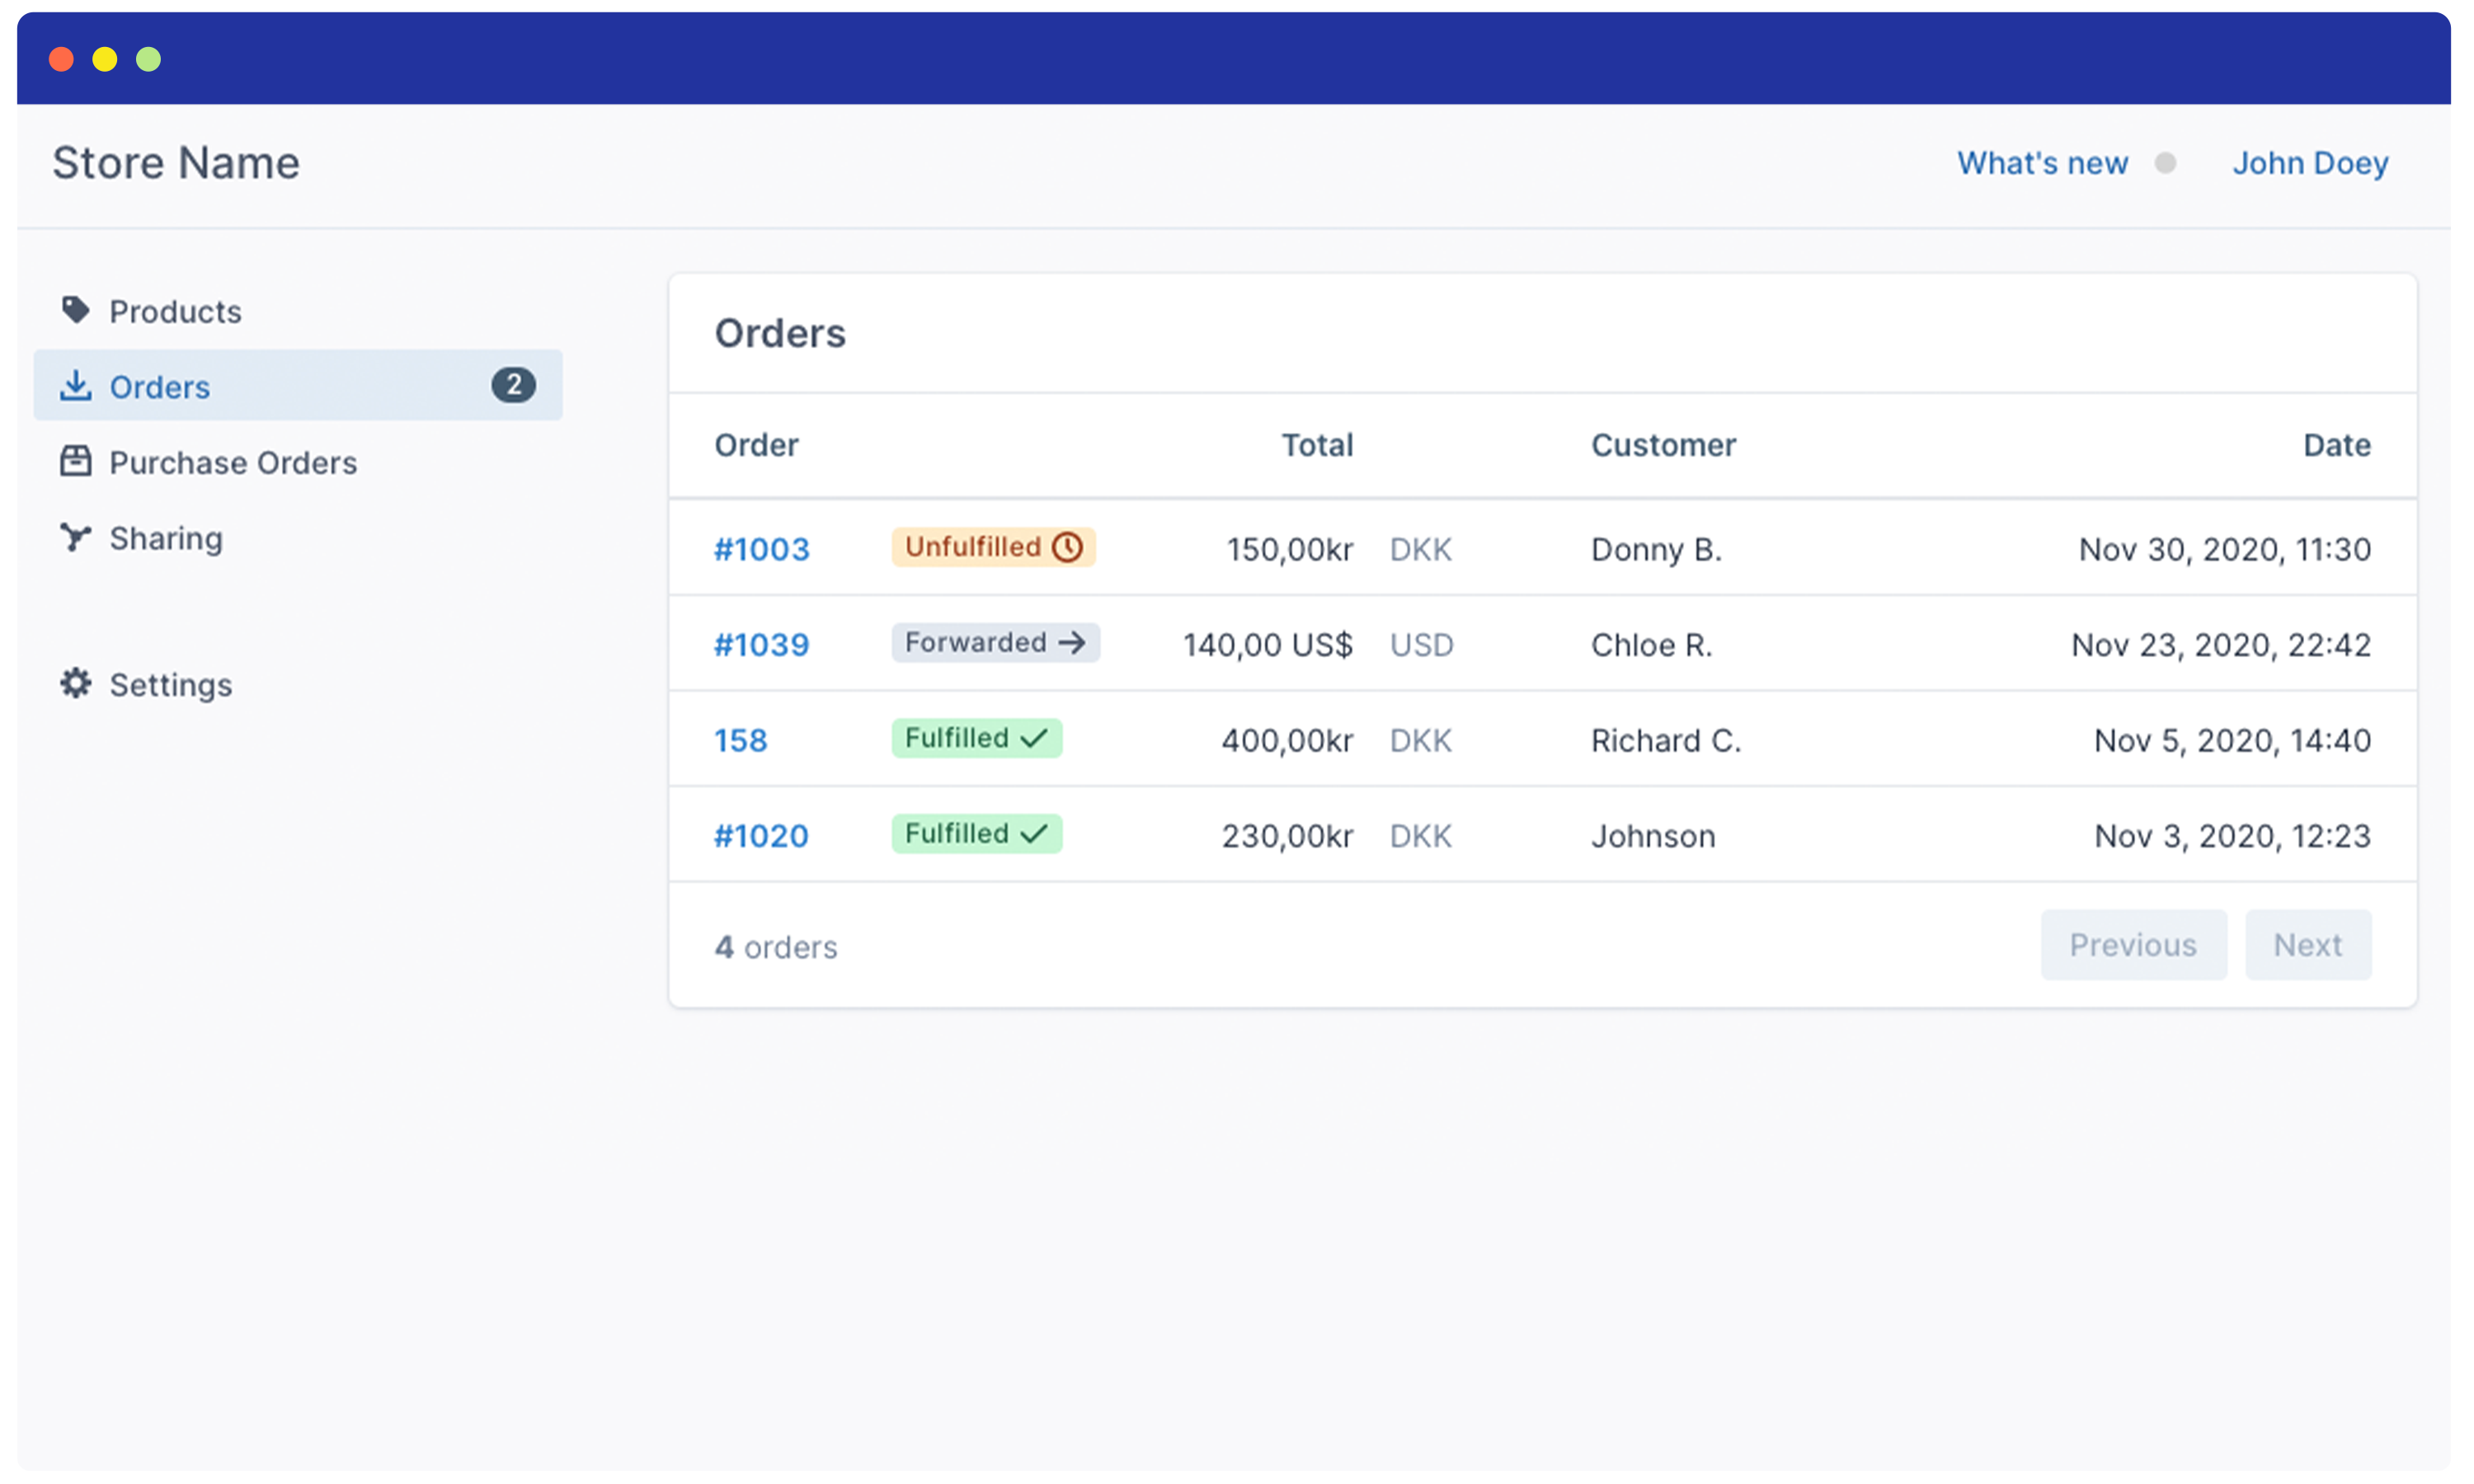Viewport: 2474px width, 1484px height.
Task: Open order #1039
Action: 761,645
